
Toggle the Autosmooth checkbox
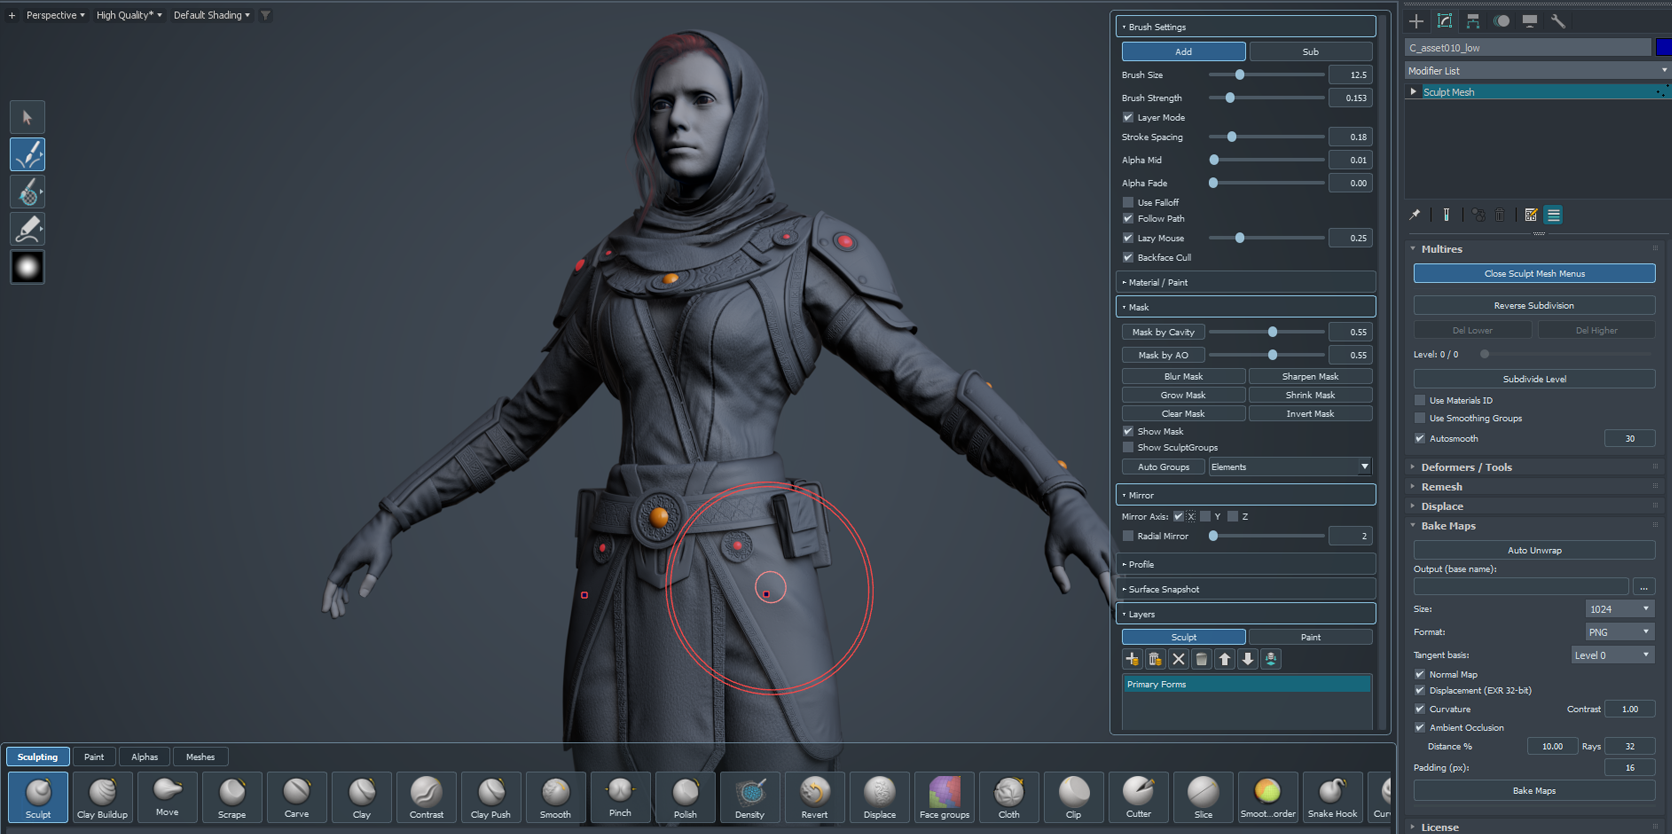pyautogui.click(x=1420, y=438)
